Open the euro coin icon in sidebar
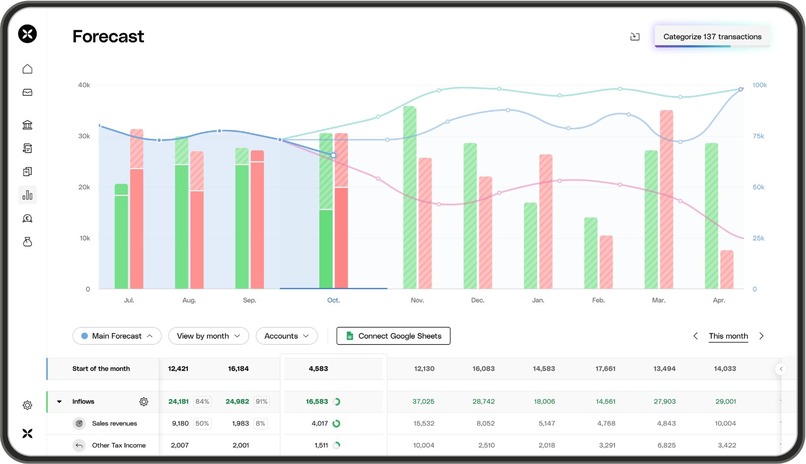The width and height of the screenshot is (806, 464). [27, 218]
